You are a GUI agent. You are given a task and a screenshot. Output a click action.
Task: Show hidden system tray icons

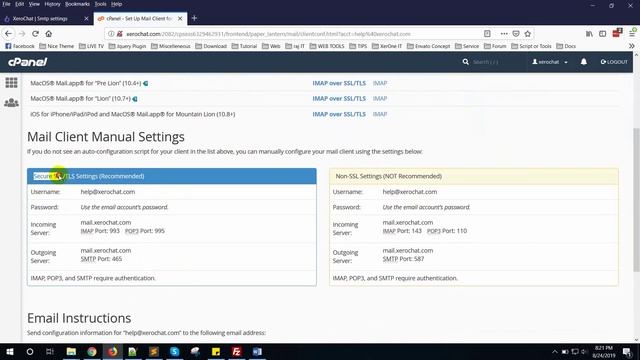pos(554,351)
